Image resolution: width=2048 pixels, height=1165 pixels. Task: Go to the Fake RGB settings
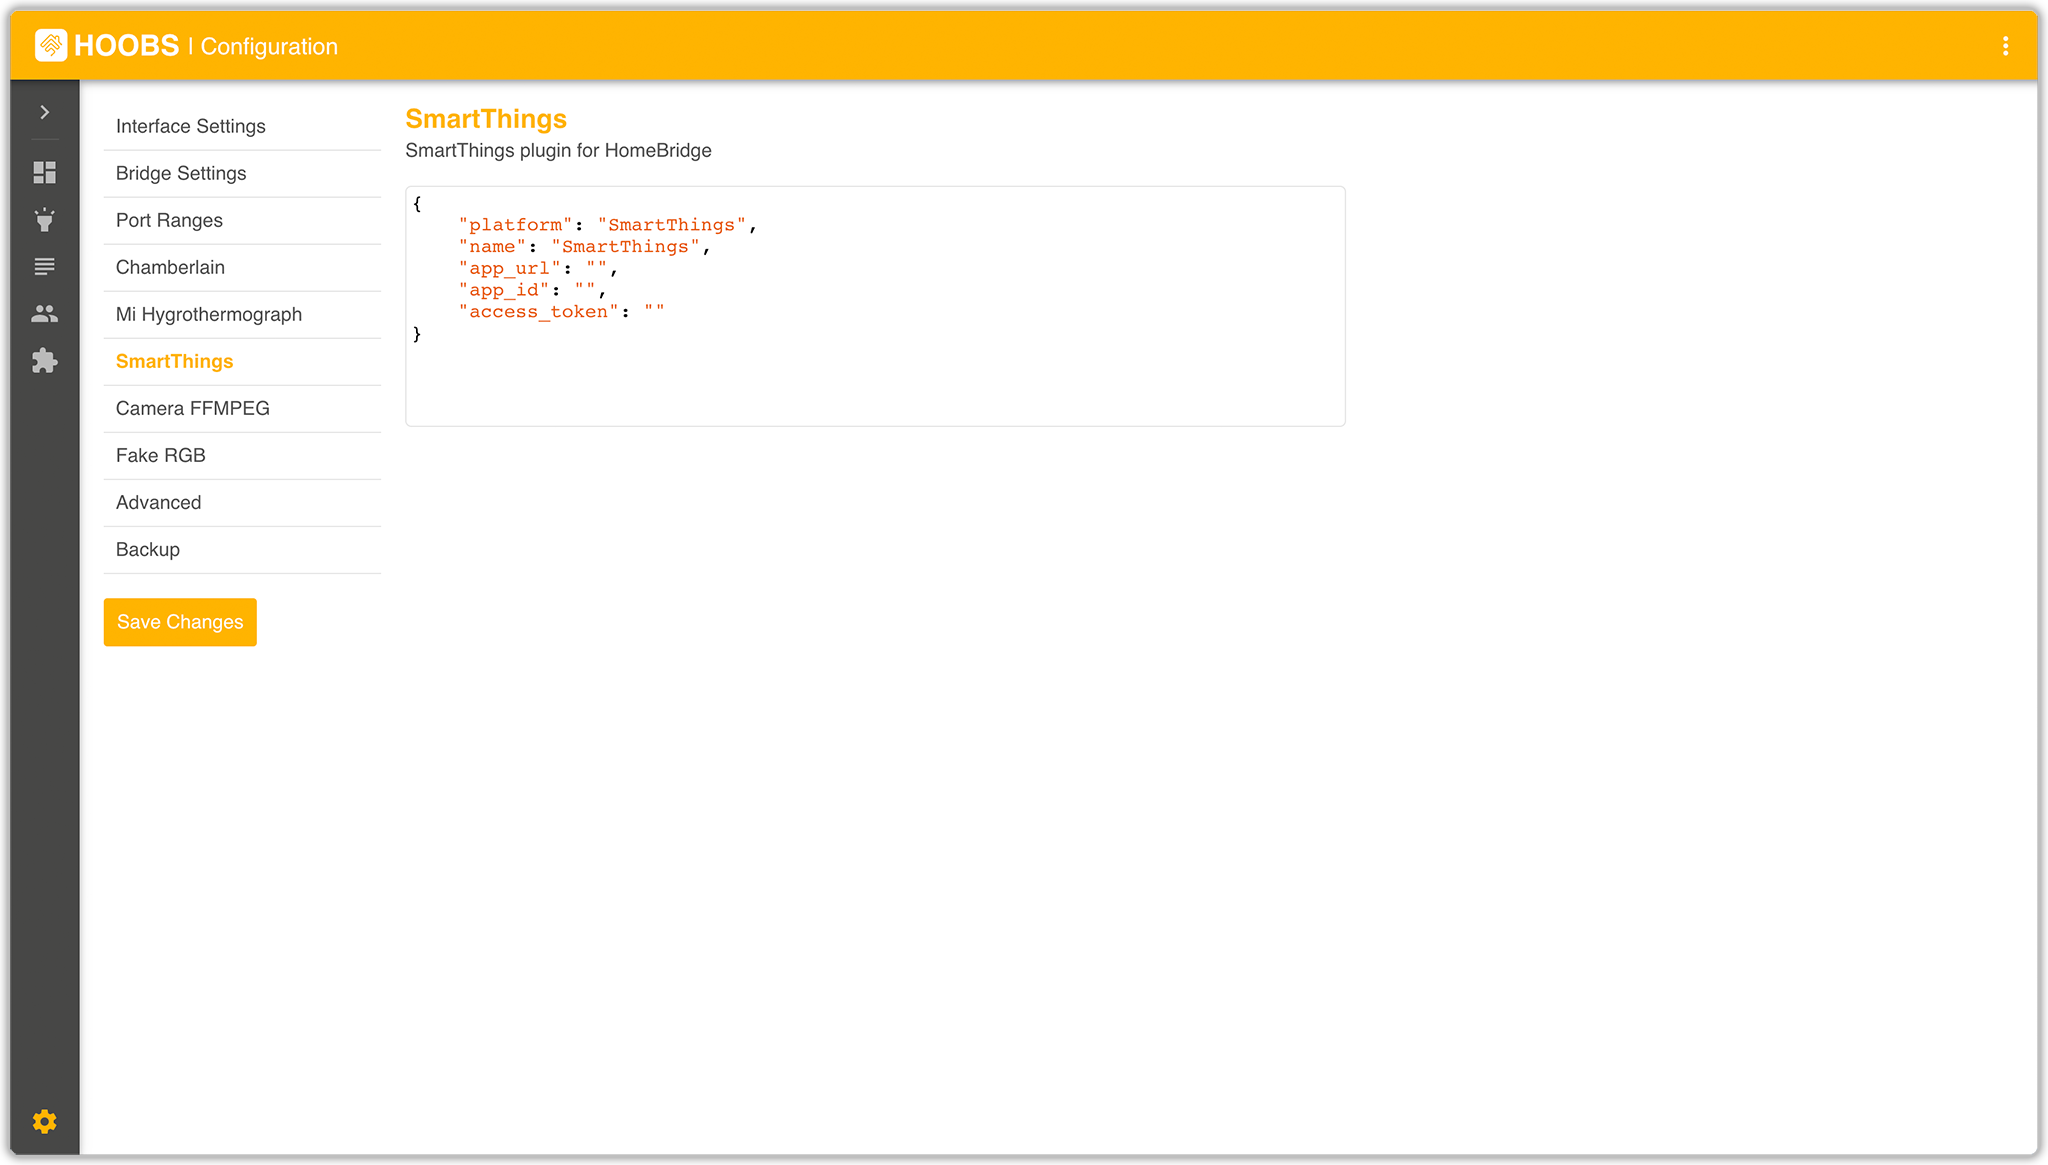click(161, 455)
